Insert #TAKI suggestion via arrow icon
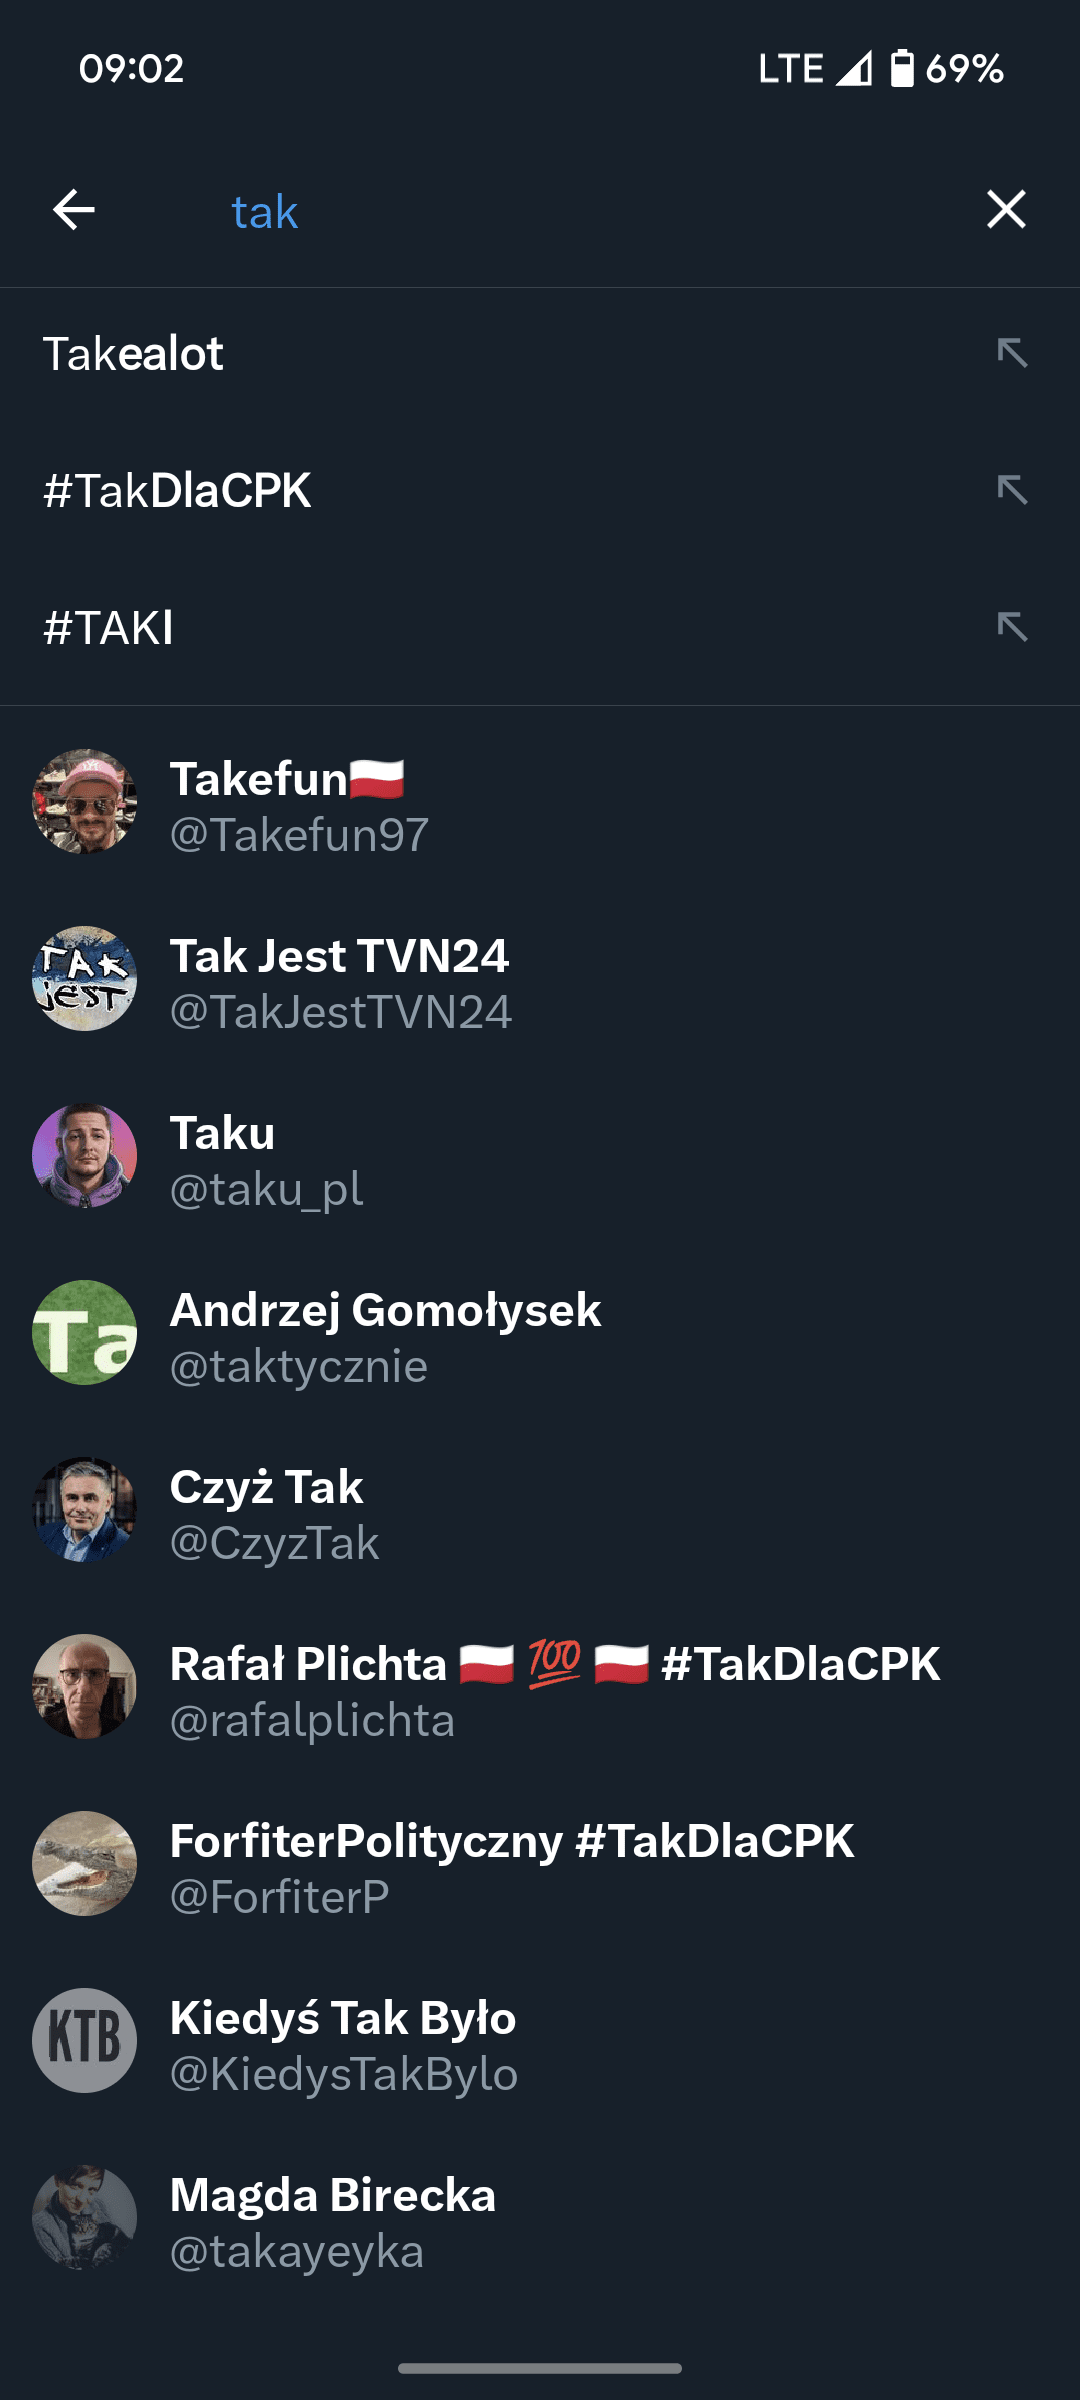Viewport: 1080px width, 2400px height. click(1012, 627)
